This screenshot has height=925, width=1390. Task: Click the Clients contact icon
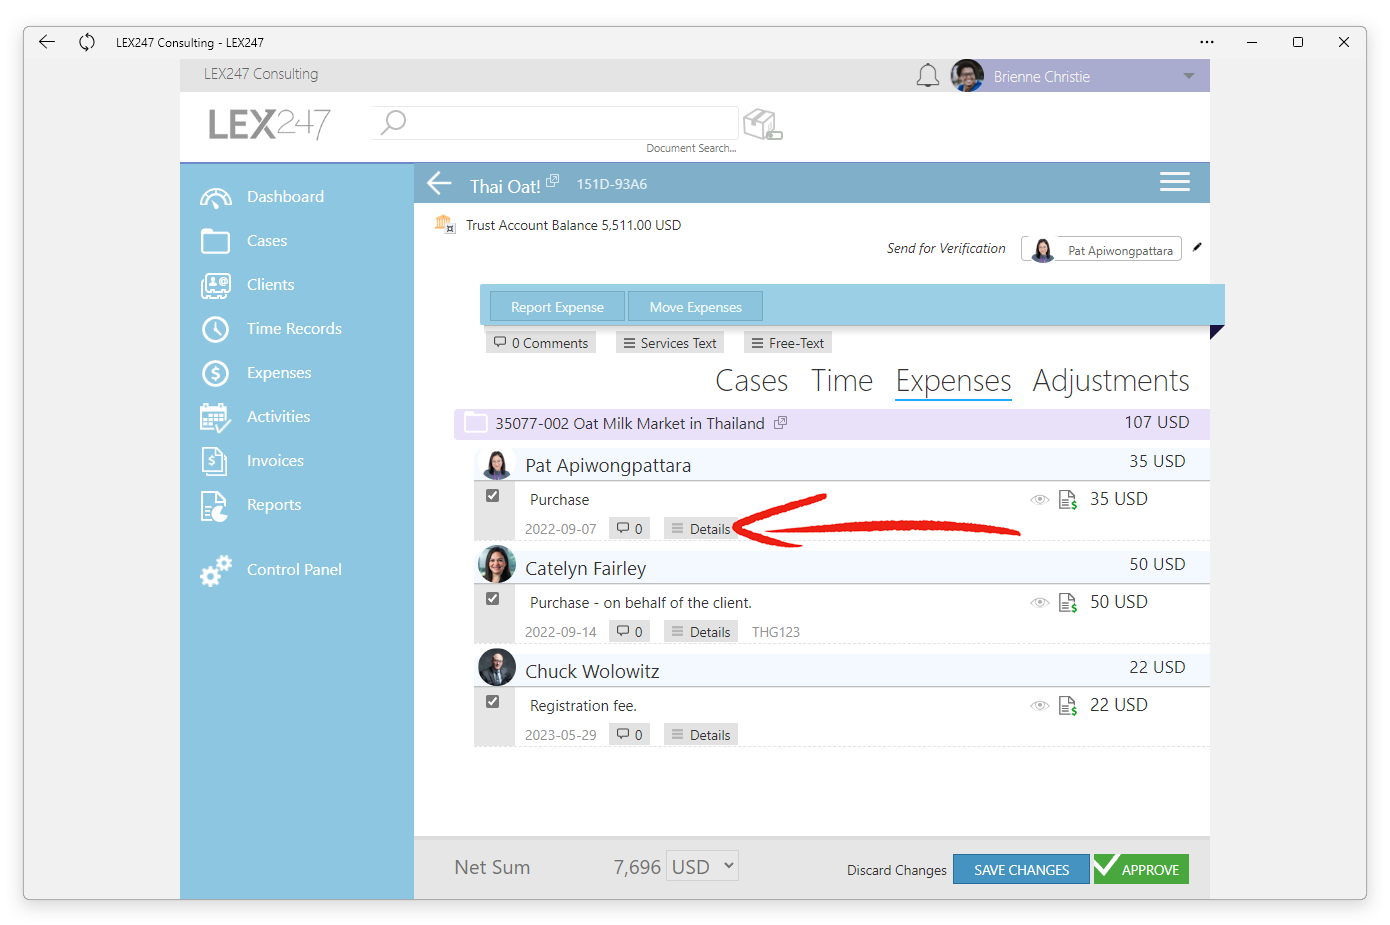(215, 286)
